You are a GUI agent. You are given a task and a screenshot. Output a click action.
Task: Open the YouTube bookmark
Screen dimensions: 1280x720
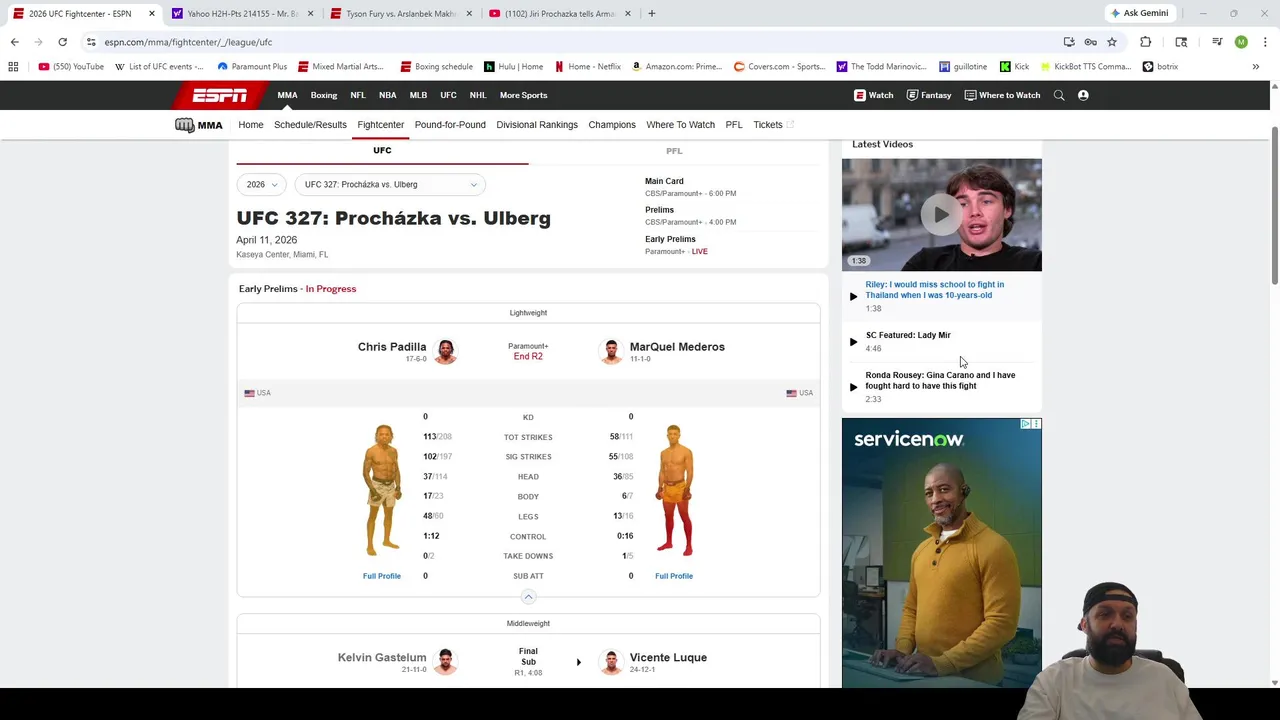(x=71, y=66)
